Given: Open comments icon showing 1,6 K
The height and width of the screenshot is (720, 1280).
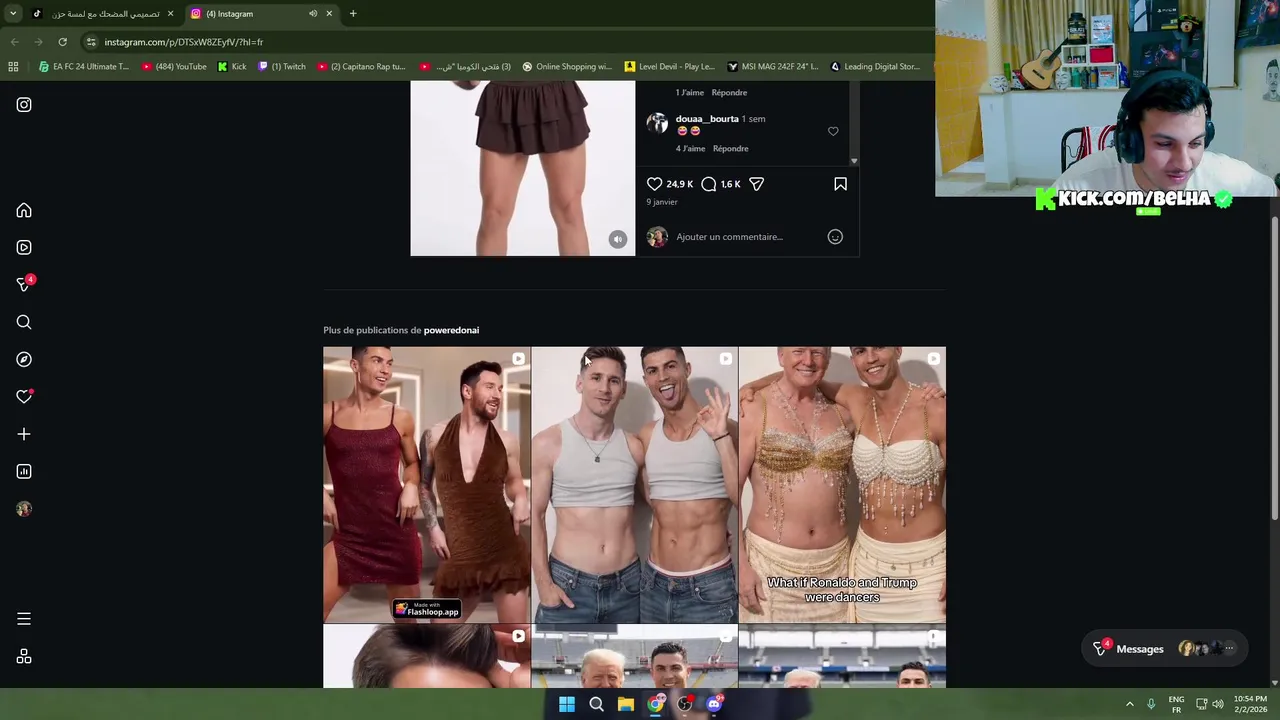Looking at the screenshot, I should click(x=709, y=184).
